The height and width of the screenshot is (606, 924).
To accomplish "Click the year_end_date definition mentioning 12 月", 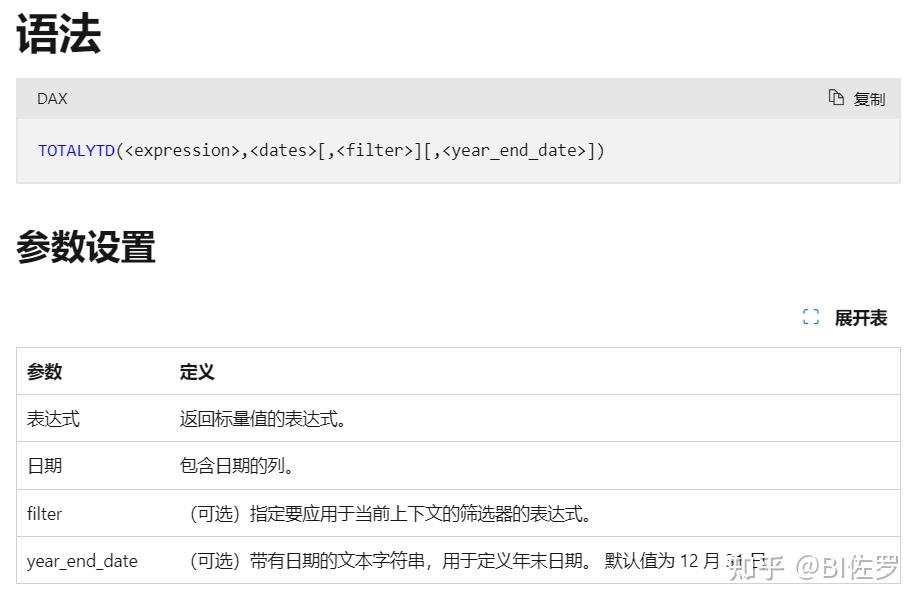I will point(400,561).
